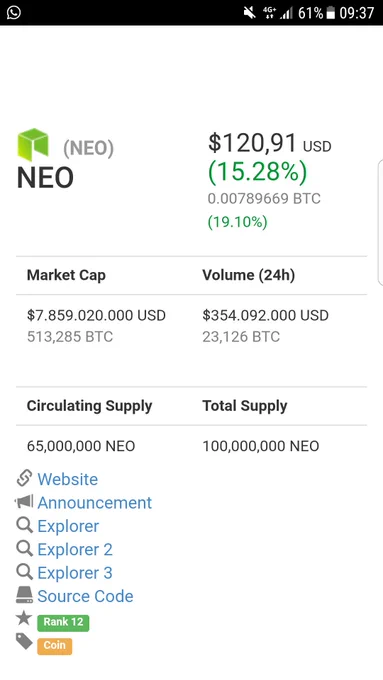The width and height of the screenshot is (383, 680).
Task: Open the Announcement link
Action: (x=95, y=503)
